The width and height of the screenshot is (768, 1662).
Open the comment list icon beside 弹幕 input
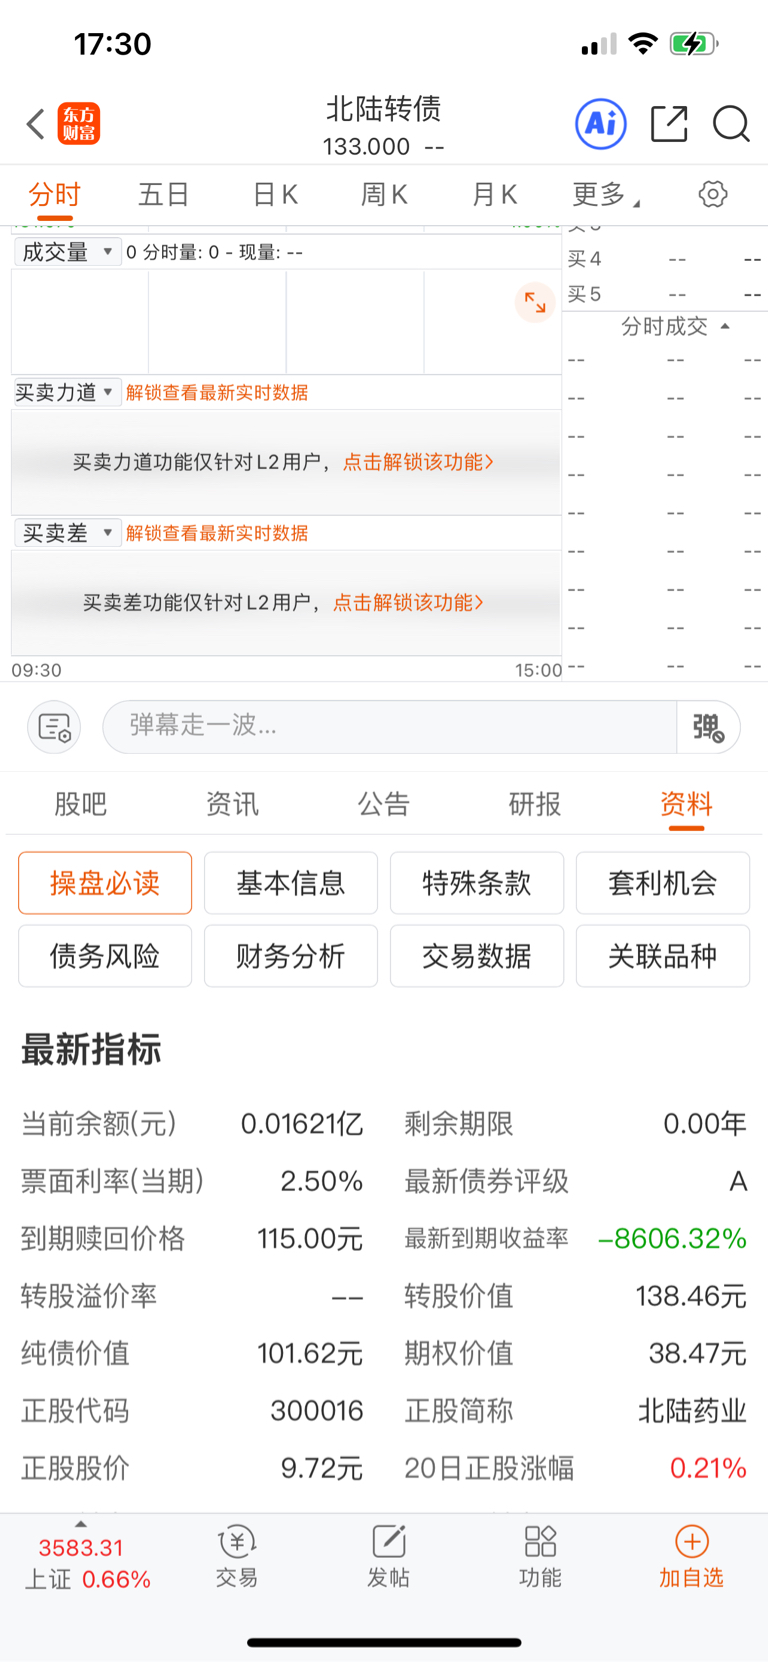pyautogui.click(x=54, y=727)
